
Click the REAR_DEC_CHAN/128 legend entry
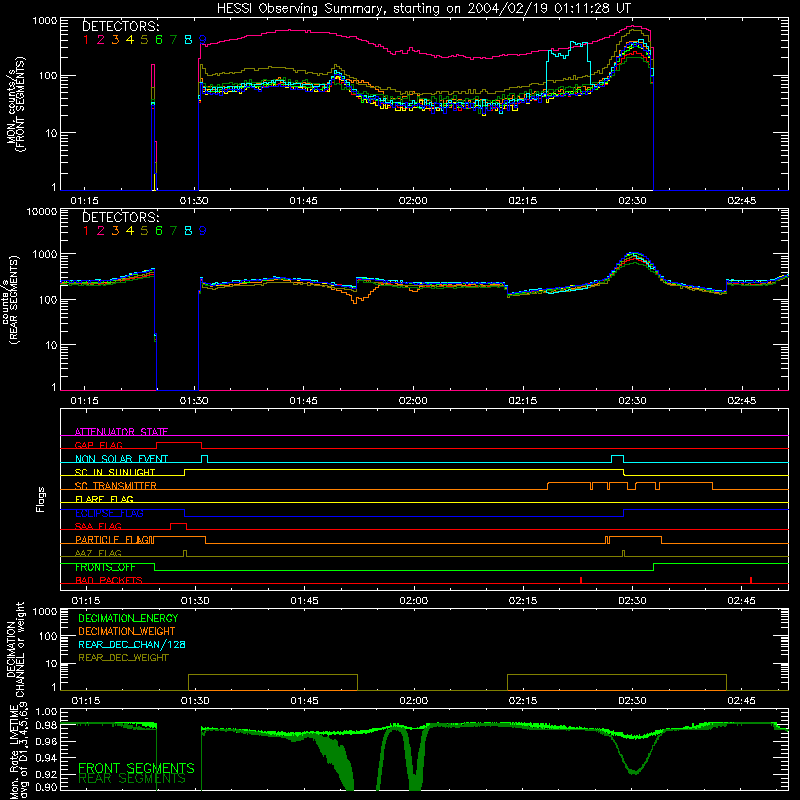(132, 644)
